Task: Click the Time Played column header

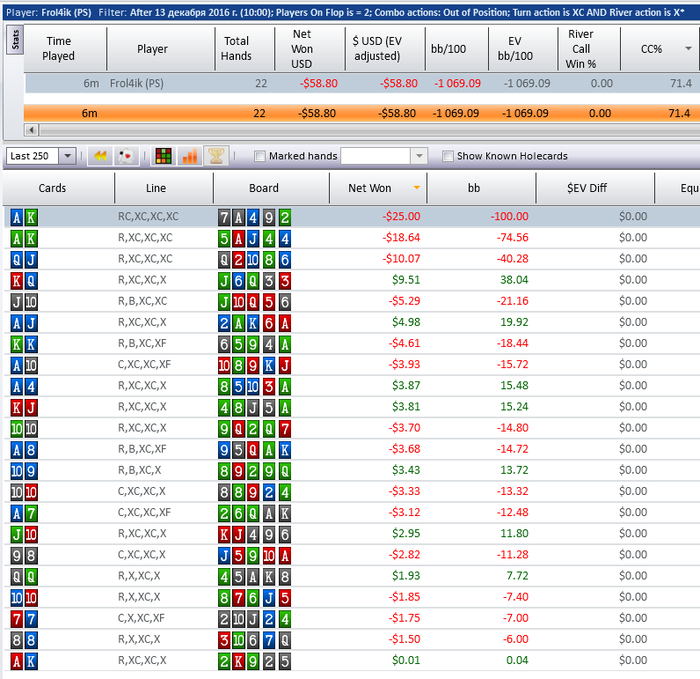Action: [x=65, y=48]
